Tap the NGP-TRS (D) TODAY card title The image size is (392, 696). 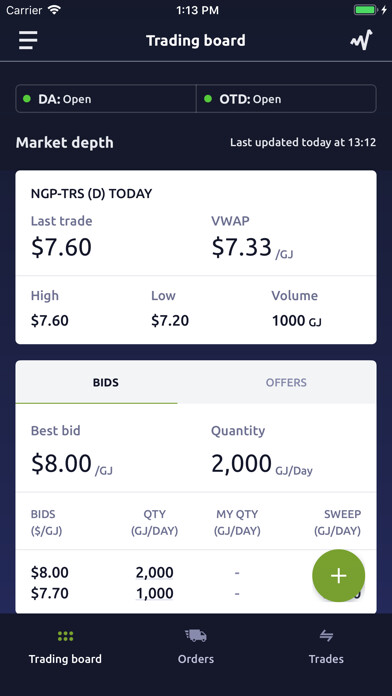pyautogui.click(x=91, y=194)
